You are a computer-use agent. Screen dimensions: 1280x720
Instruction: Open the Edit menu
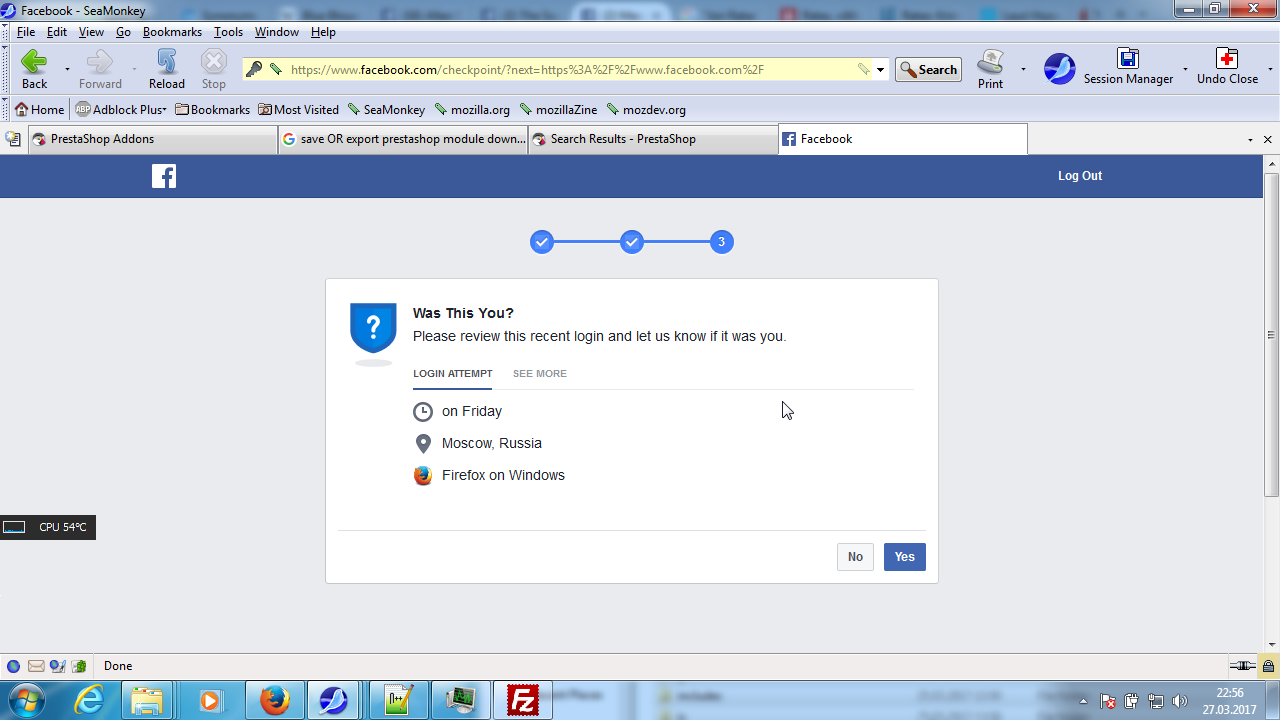coord(57,32)
